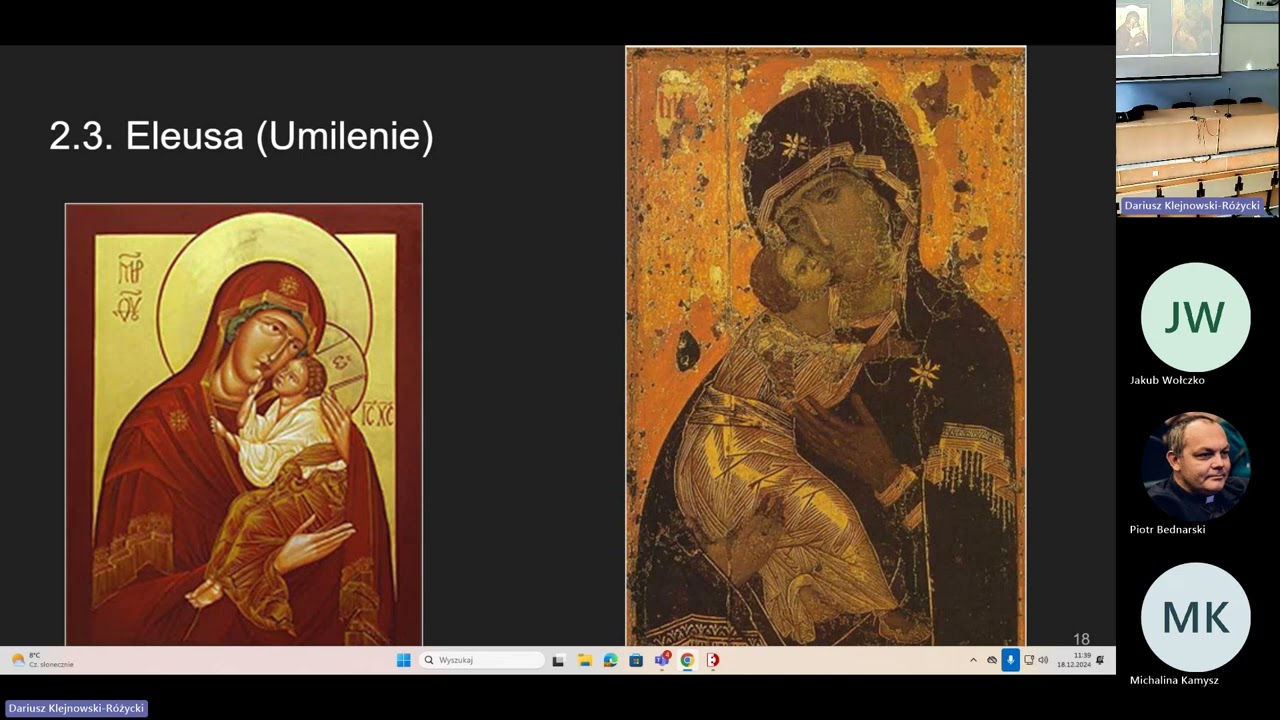Click the slide title 2.3. Eleusa (Umilenie)
Image resolution: width=1280 pixels, height=720 pixels.
pos(241,136)
